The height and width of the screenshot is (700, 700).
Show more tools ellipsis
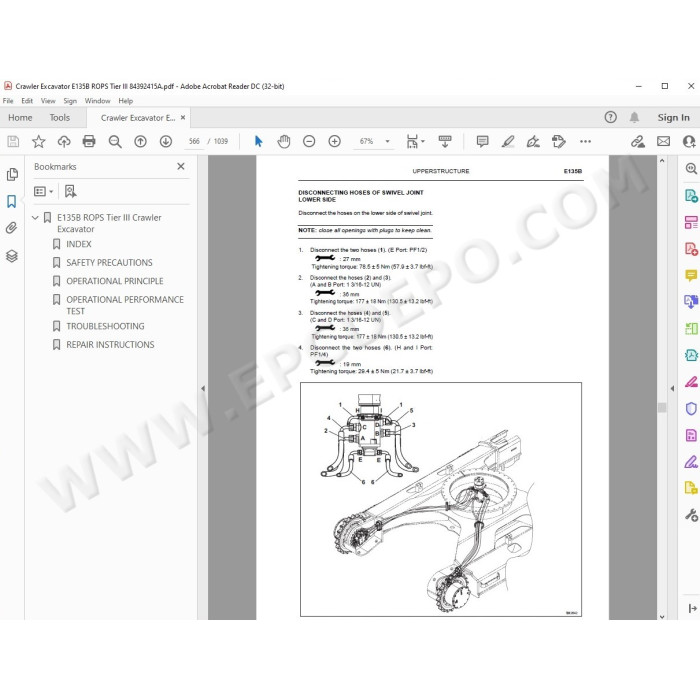point(585,142)
